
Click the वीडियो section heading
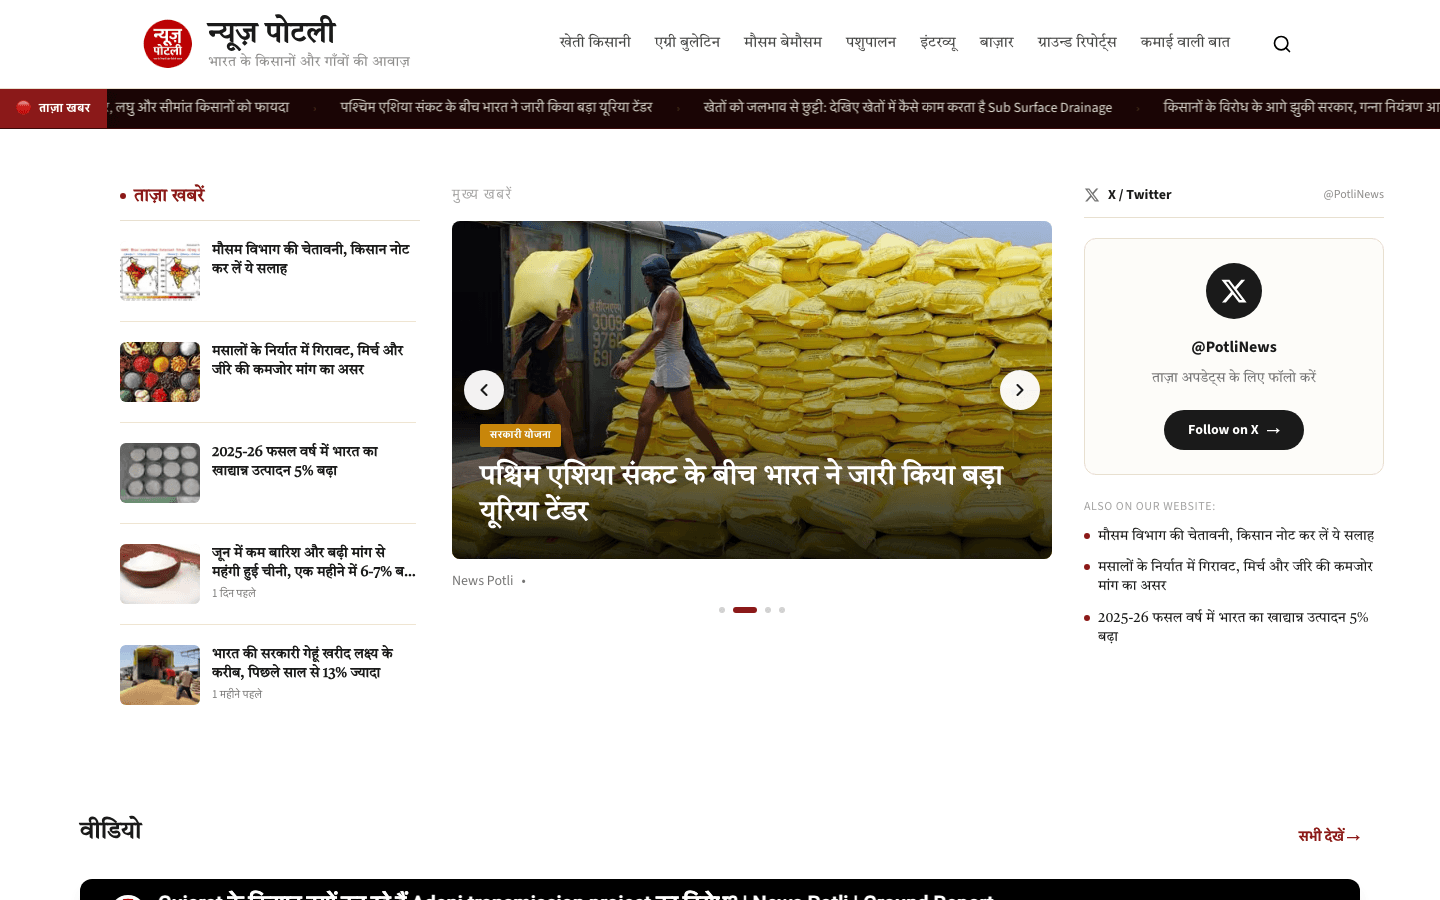[x=111, y=829]
